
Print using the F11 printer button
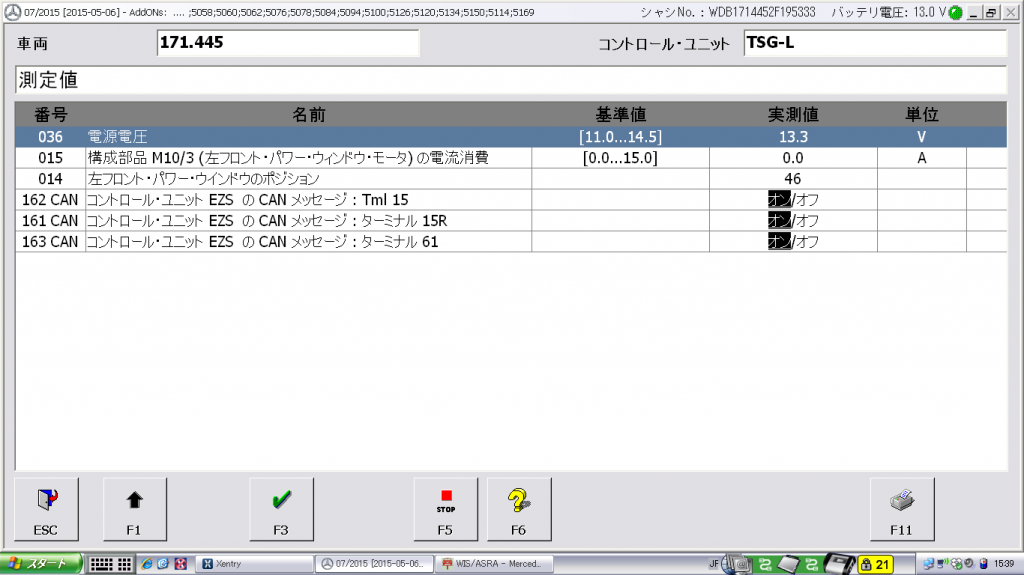(902, 508)
